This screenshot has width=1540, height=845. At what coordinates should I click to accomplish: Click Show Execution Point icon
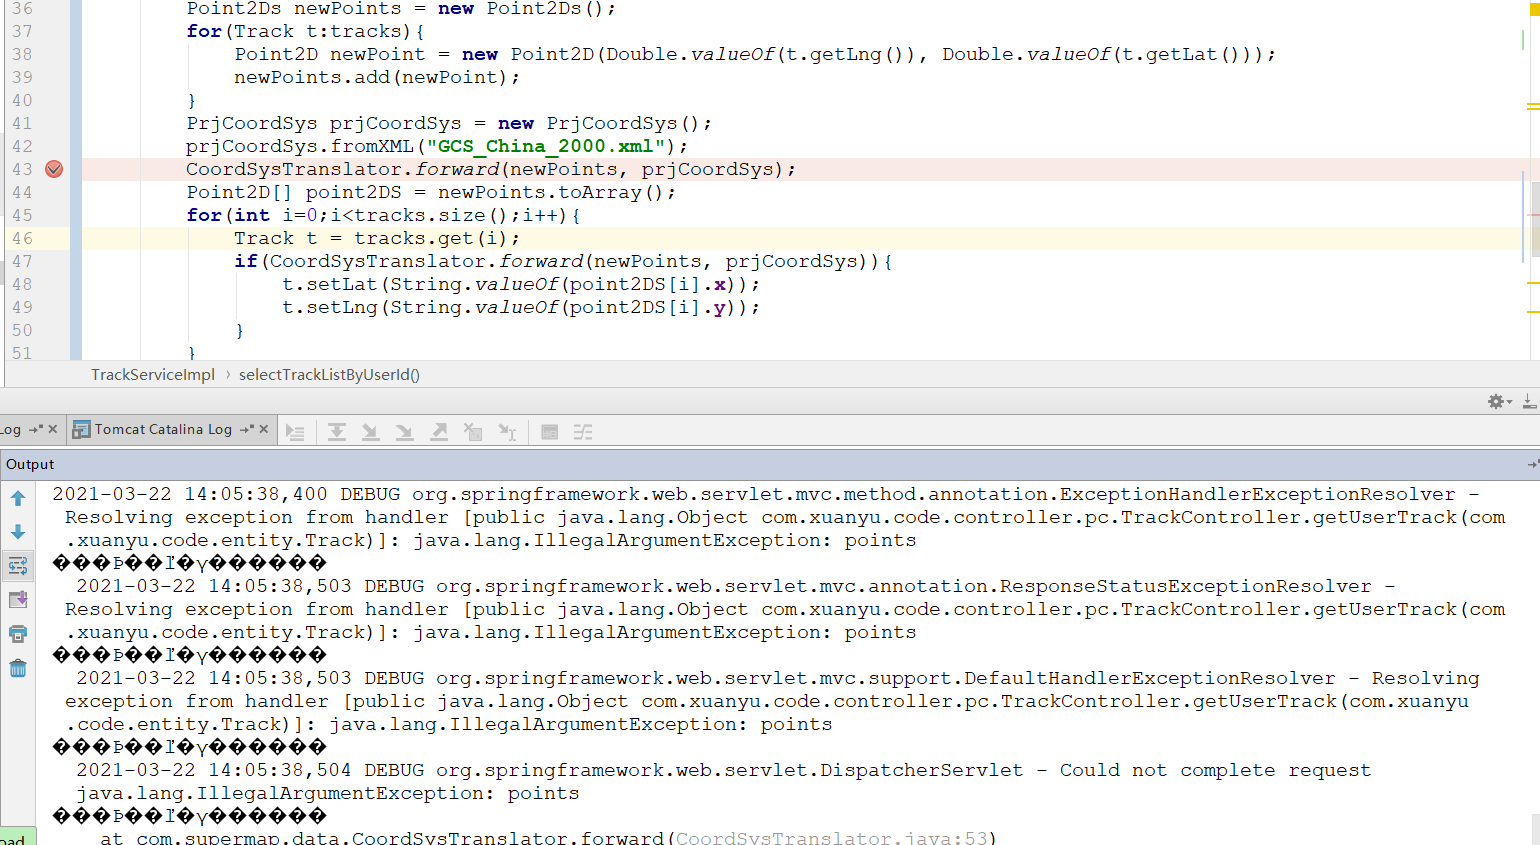click(295, 432)
